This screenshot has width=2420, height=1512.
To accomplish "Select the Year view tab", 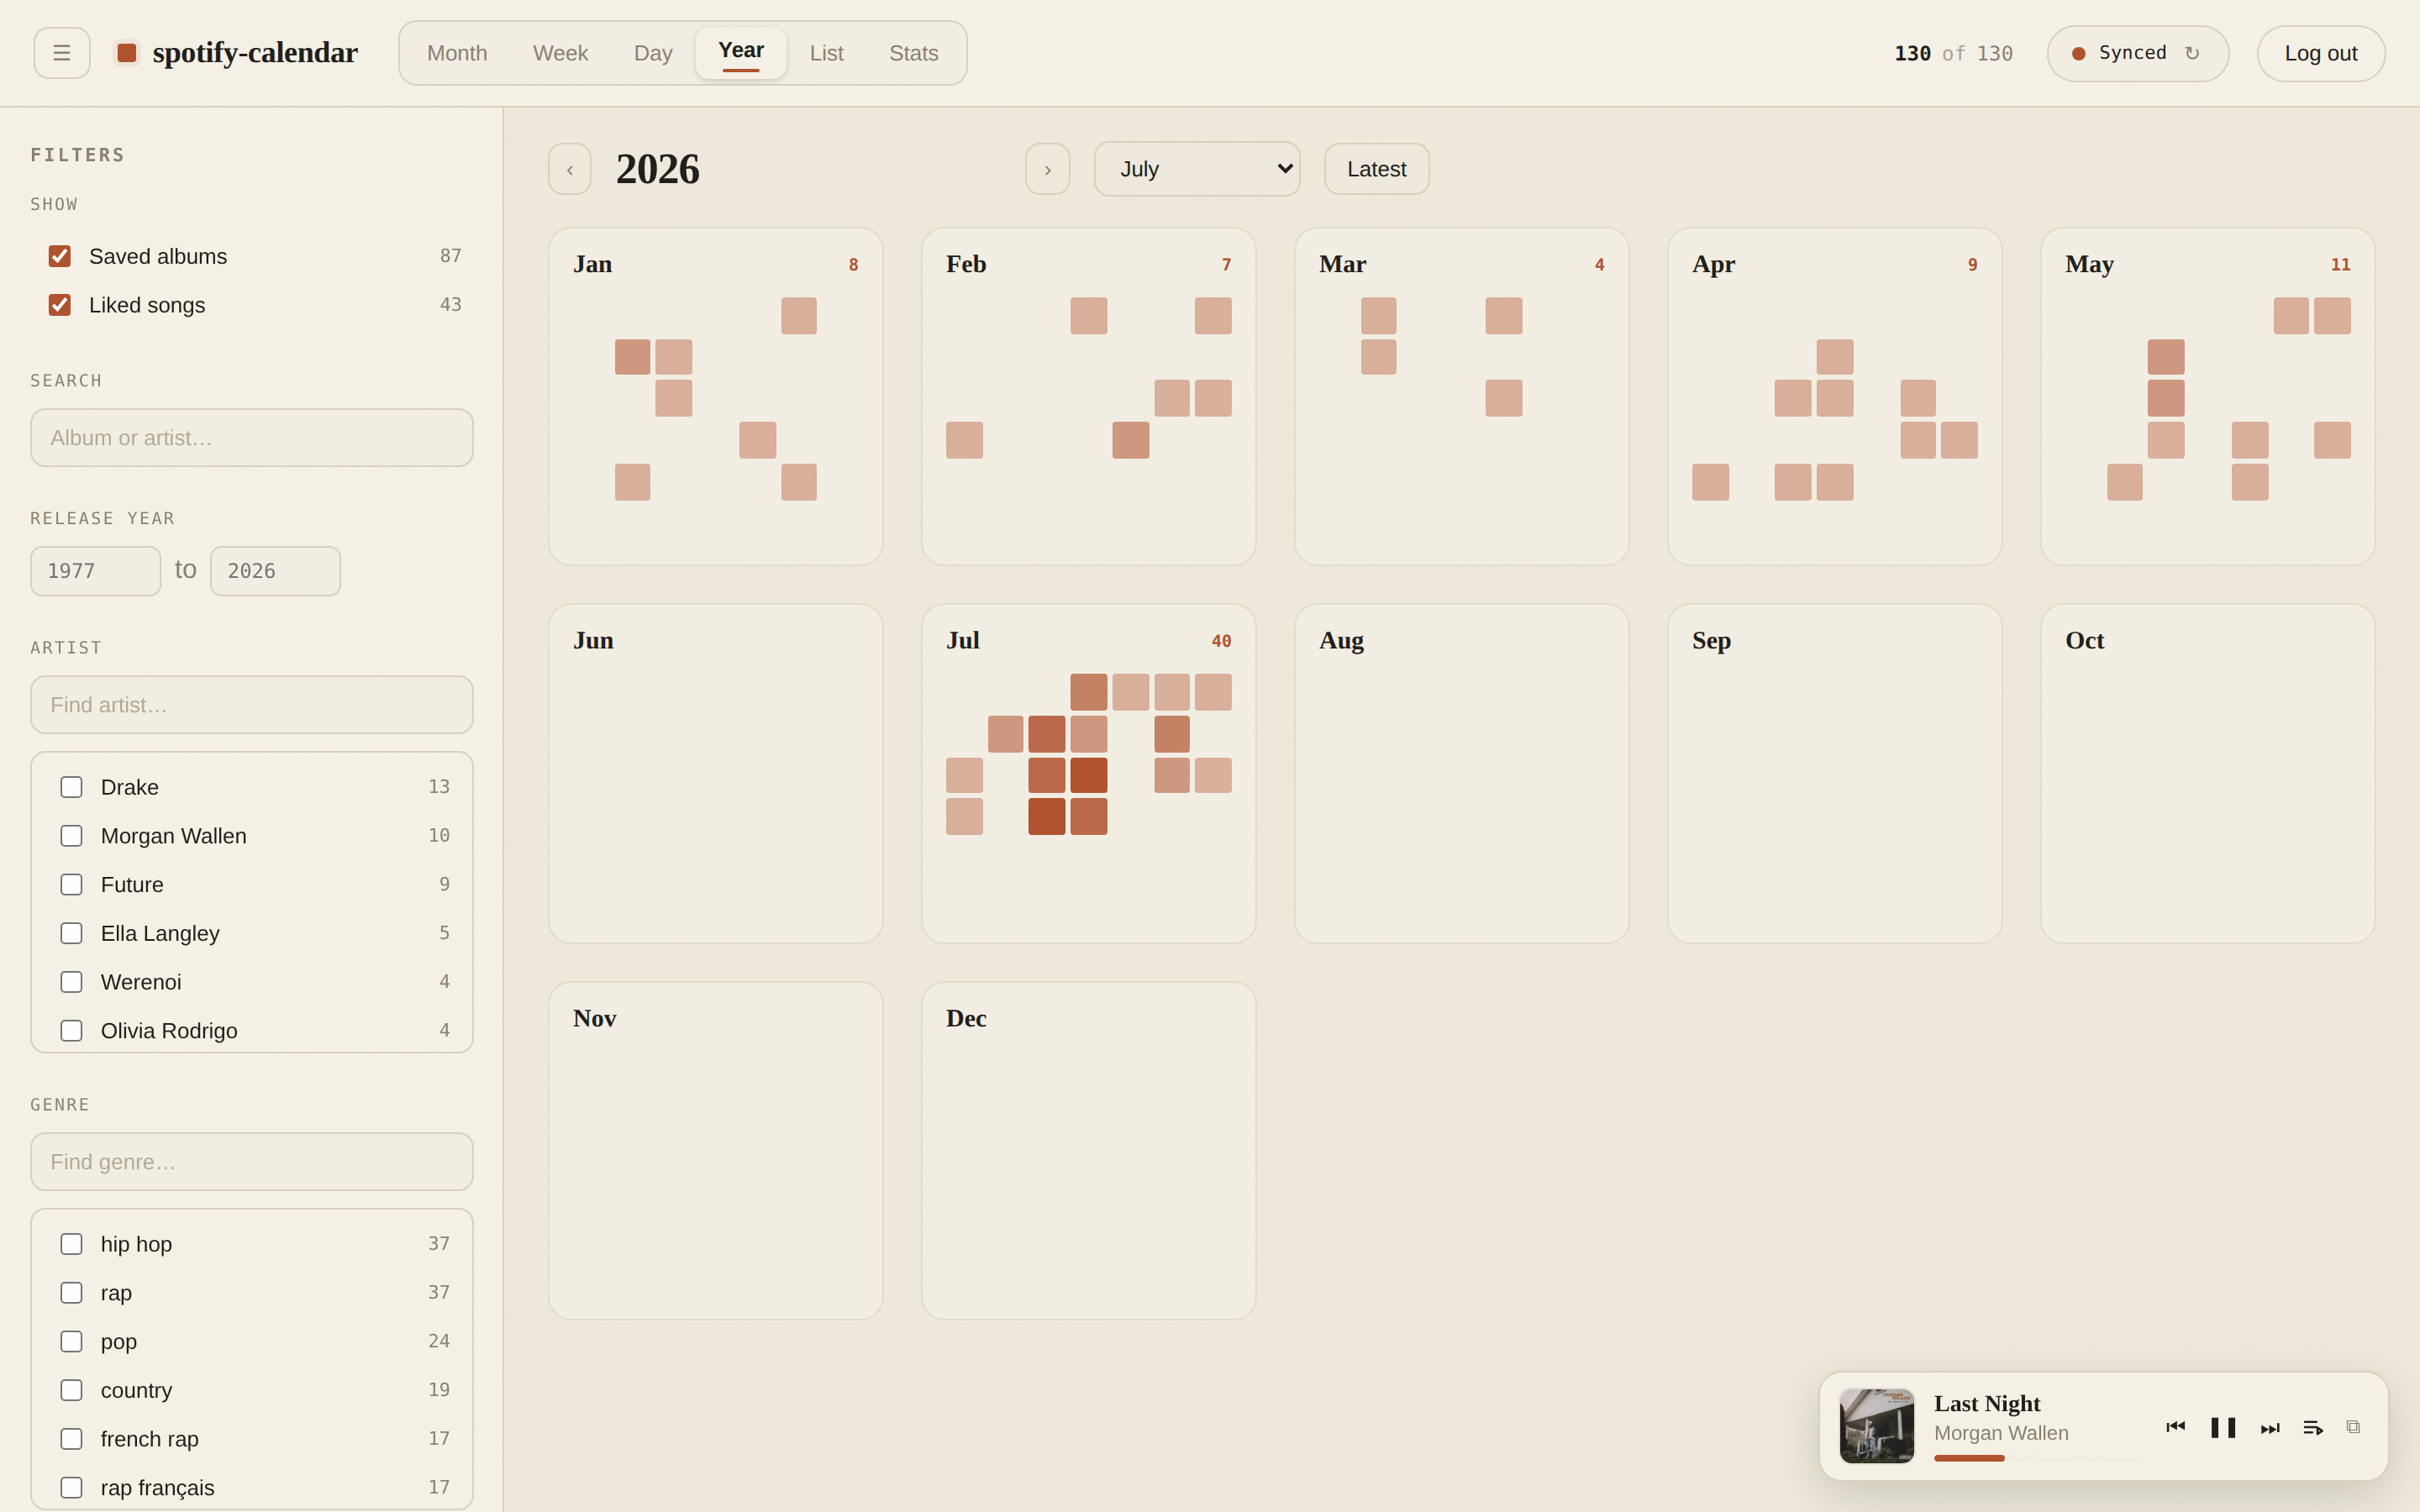I will (x=741, y=53).
